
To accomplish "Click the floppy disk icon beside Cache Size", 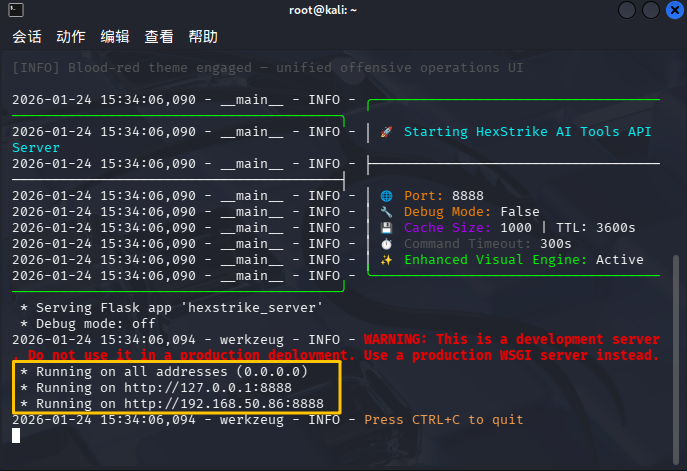I will pyautogui.click(x=386, y=228).
